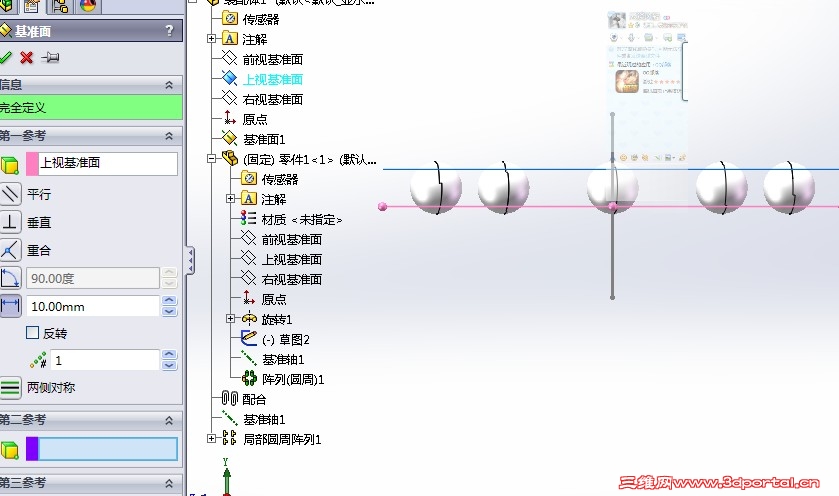Select 零件1's 前视基准面 plane
The width and height of the screenshot is (839, 496).
291,240
